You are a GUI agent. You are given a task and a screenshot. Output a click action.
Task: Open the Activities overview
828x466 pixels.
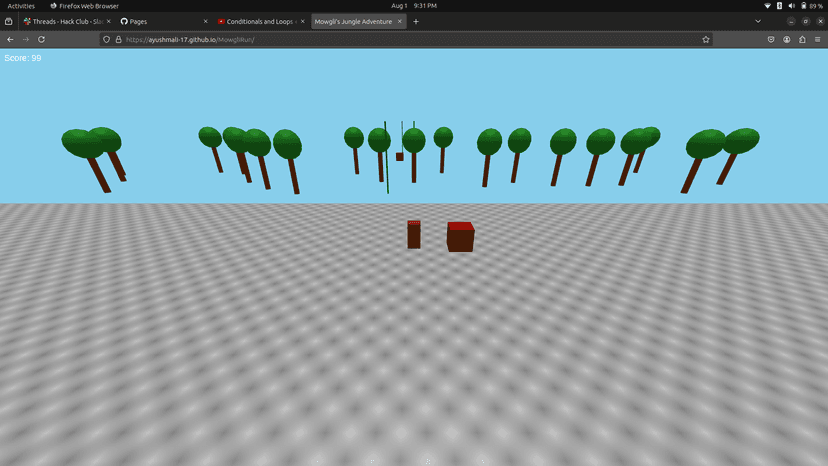tap(21, 6)
